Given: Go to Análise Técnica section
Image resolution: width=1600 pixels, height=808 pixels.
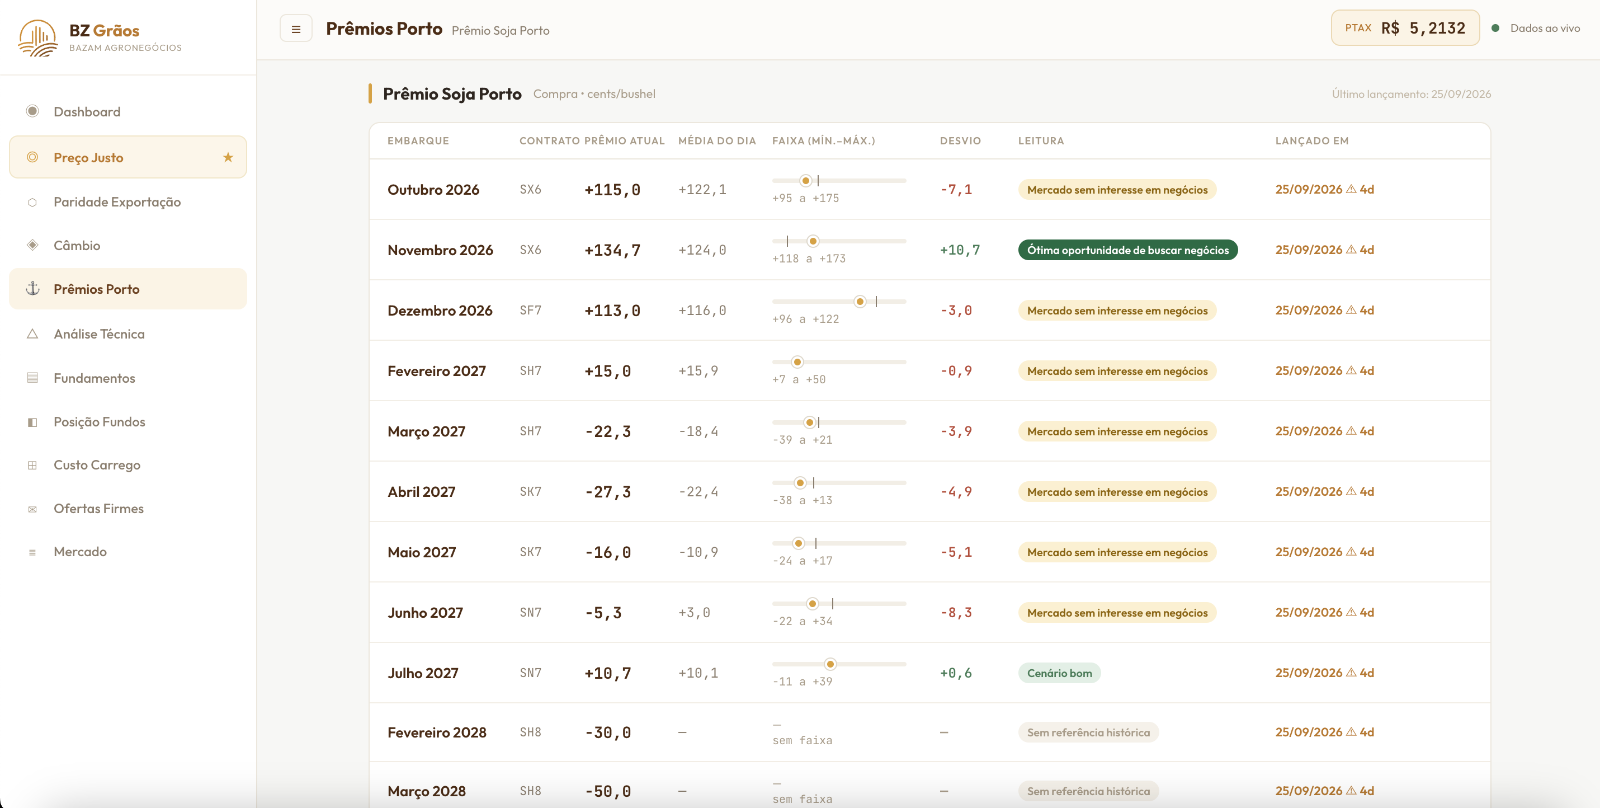Looking at the screenshot, I should coord(128,334).
